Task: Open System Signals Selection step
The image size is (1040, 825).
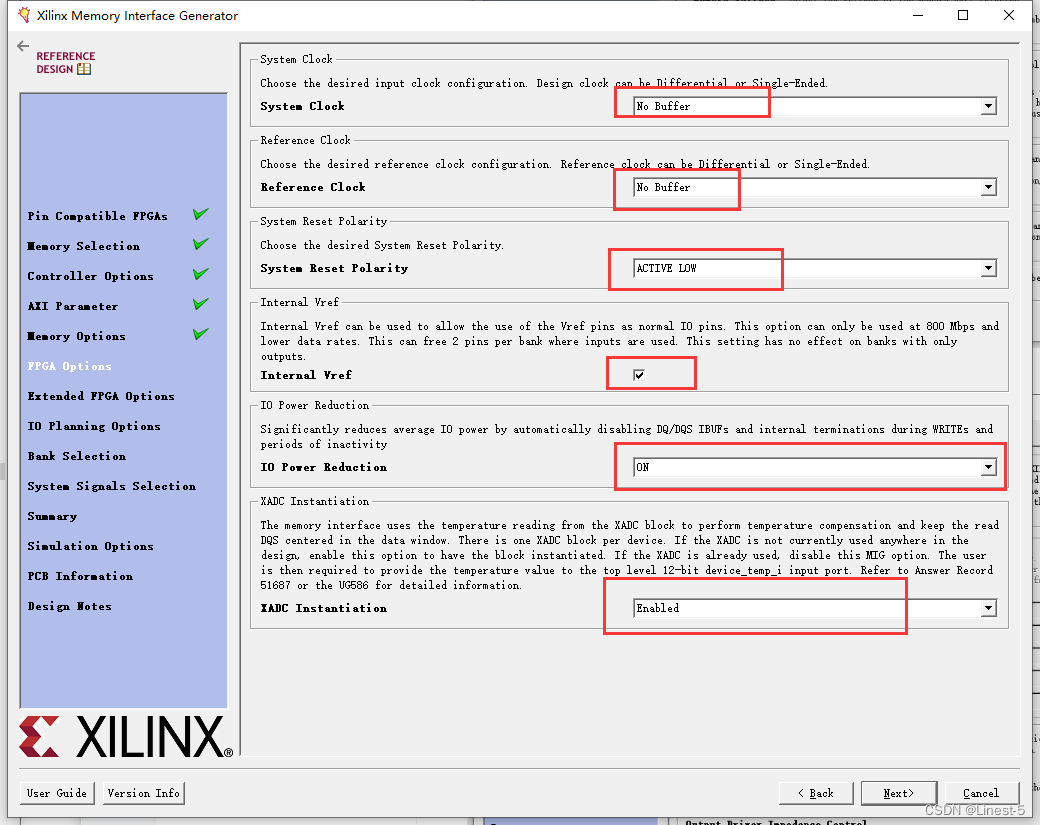Action: [112, 486]
